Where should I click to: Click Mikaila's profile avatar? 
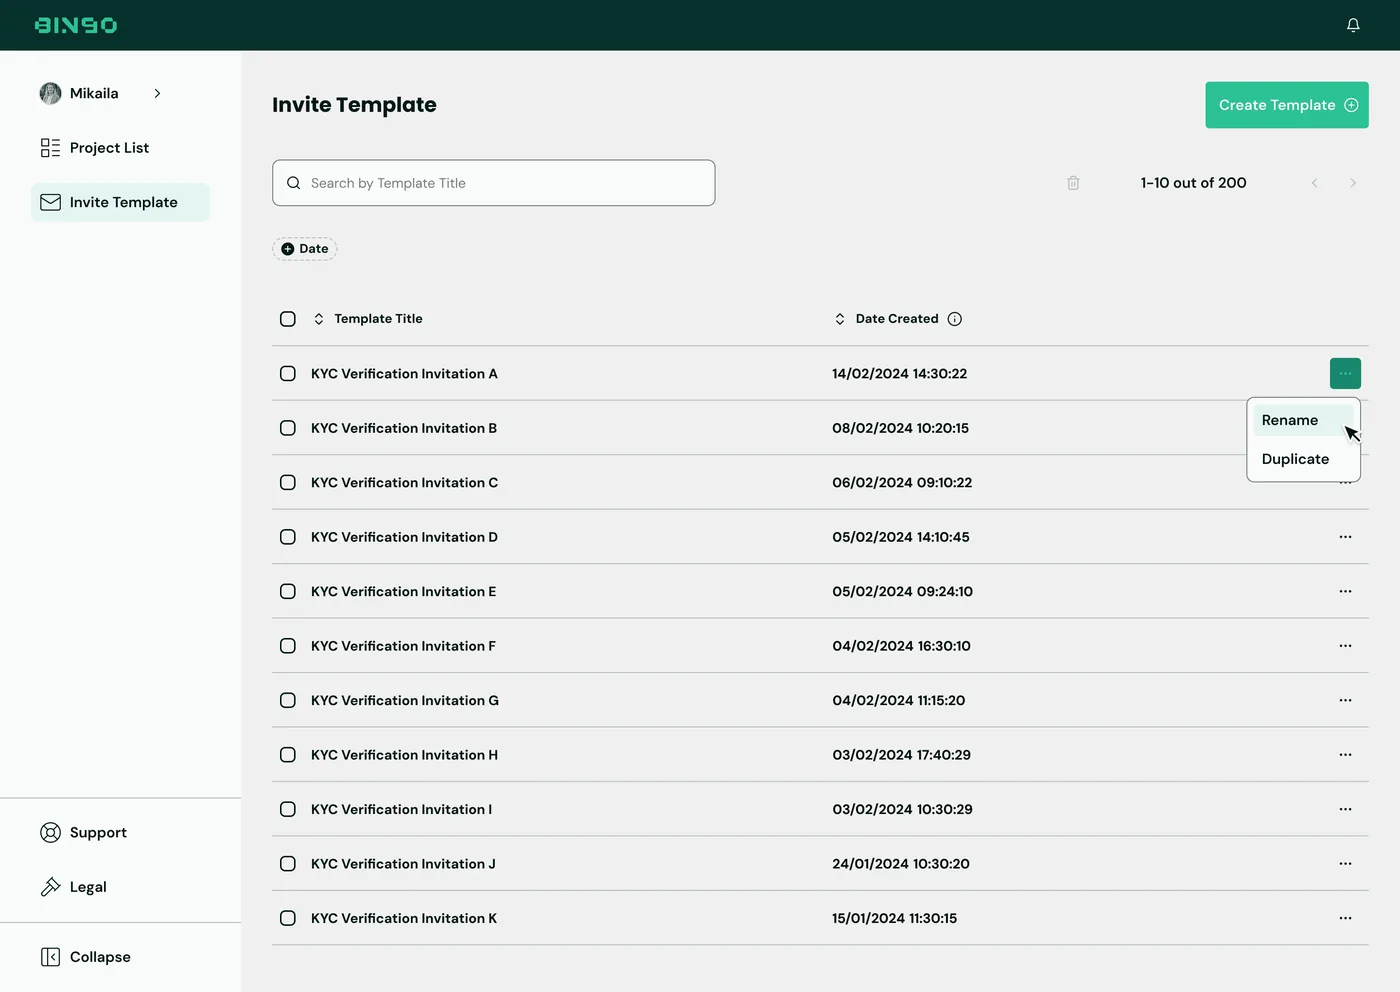(50, 93)
